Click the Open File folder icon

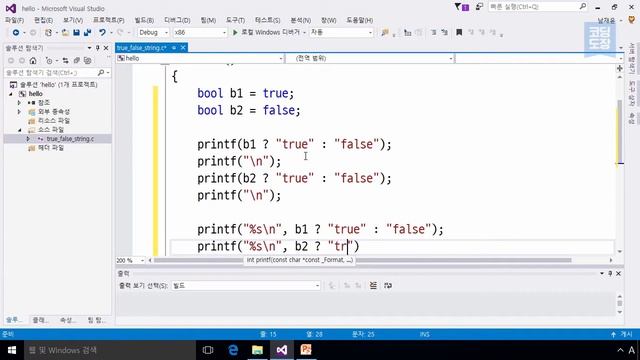(x=65, y=32)
